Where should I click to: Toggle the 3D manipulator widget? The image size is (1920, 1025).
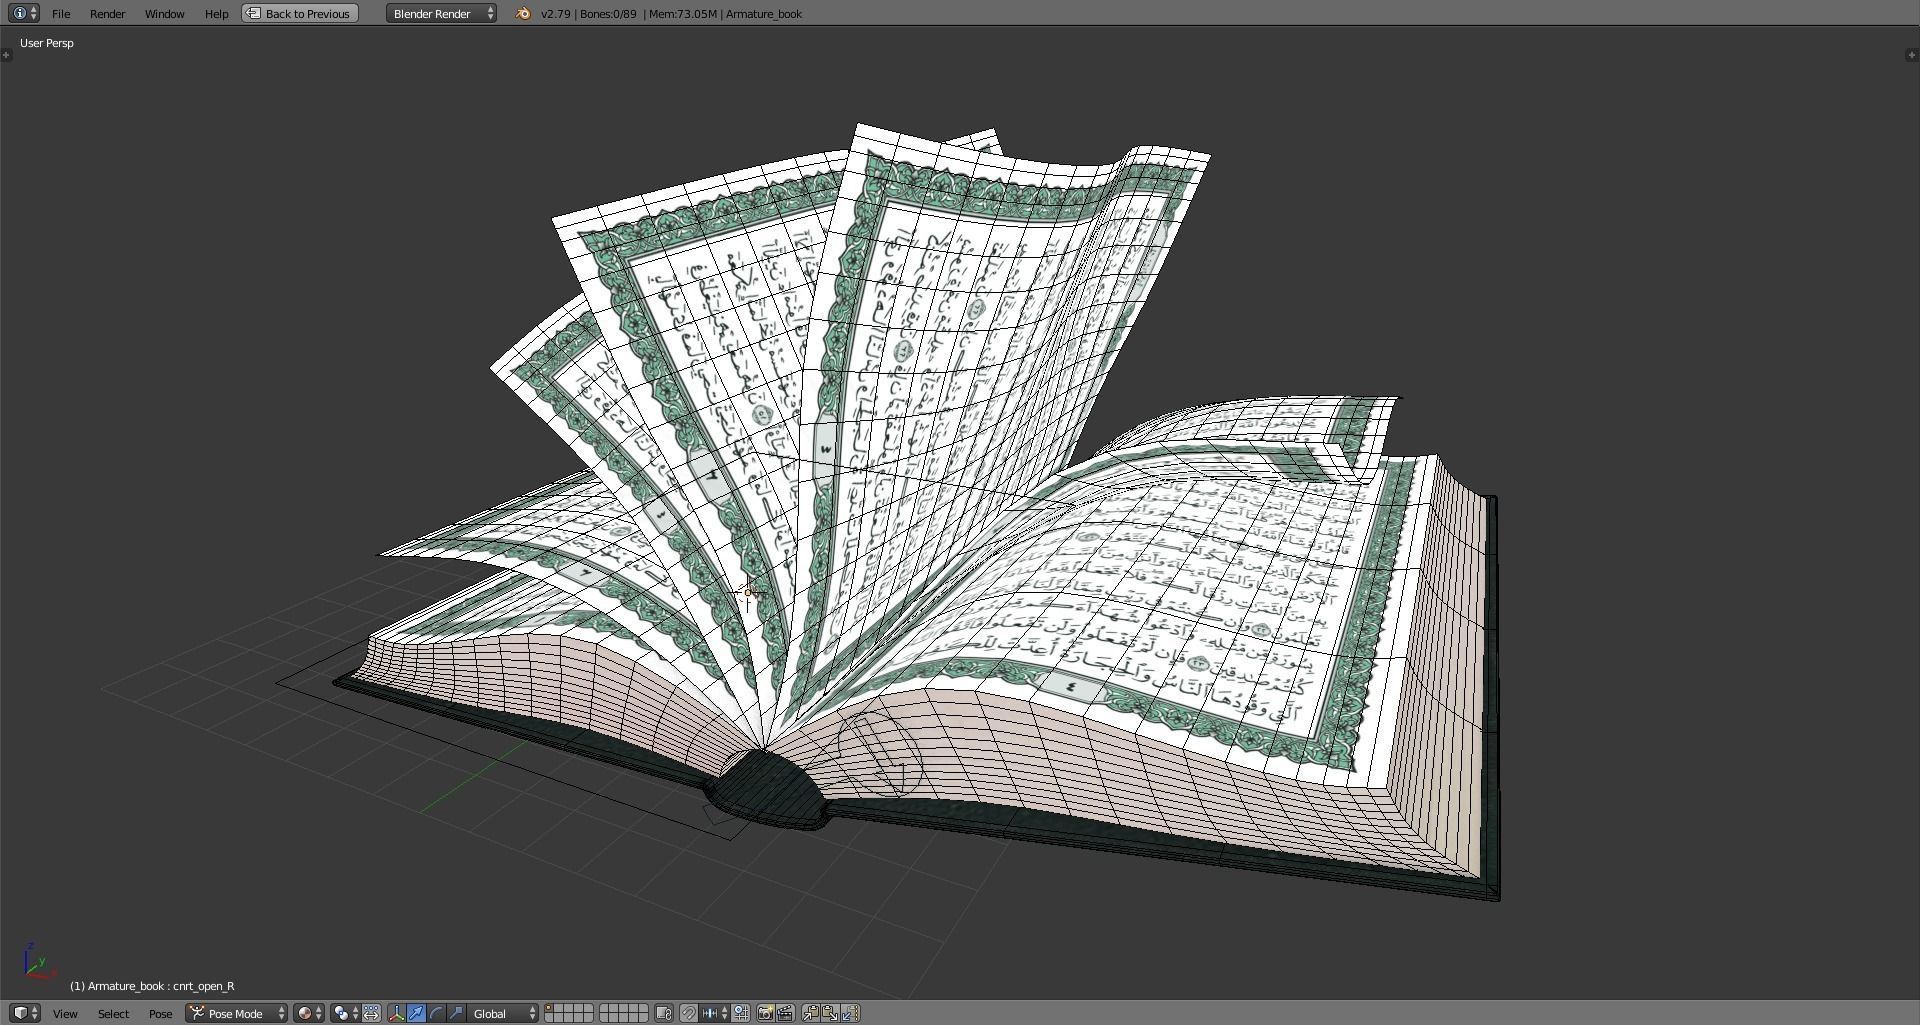click(397, 1013)
